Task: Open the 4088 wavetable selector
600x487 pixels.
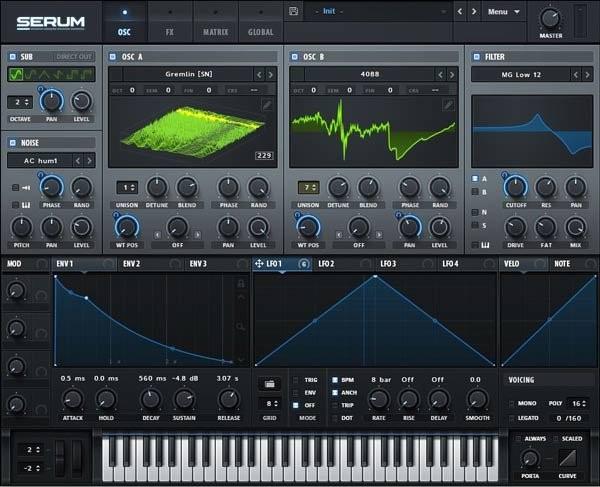Action: [x=370, y=74]
